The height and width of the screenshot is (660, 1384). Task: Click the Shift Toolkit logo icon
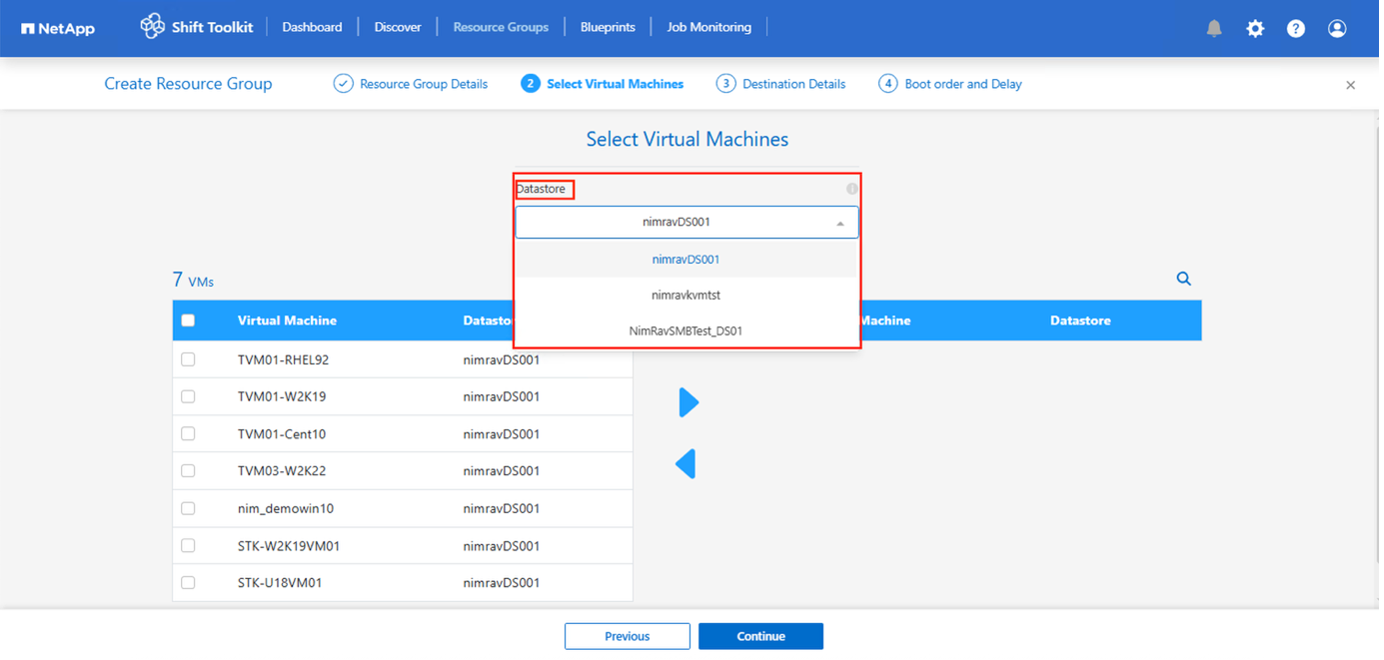tap(152, 26)
